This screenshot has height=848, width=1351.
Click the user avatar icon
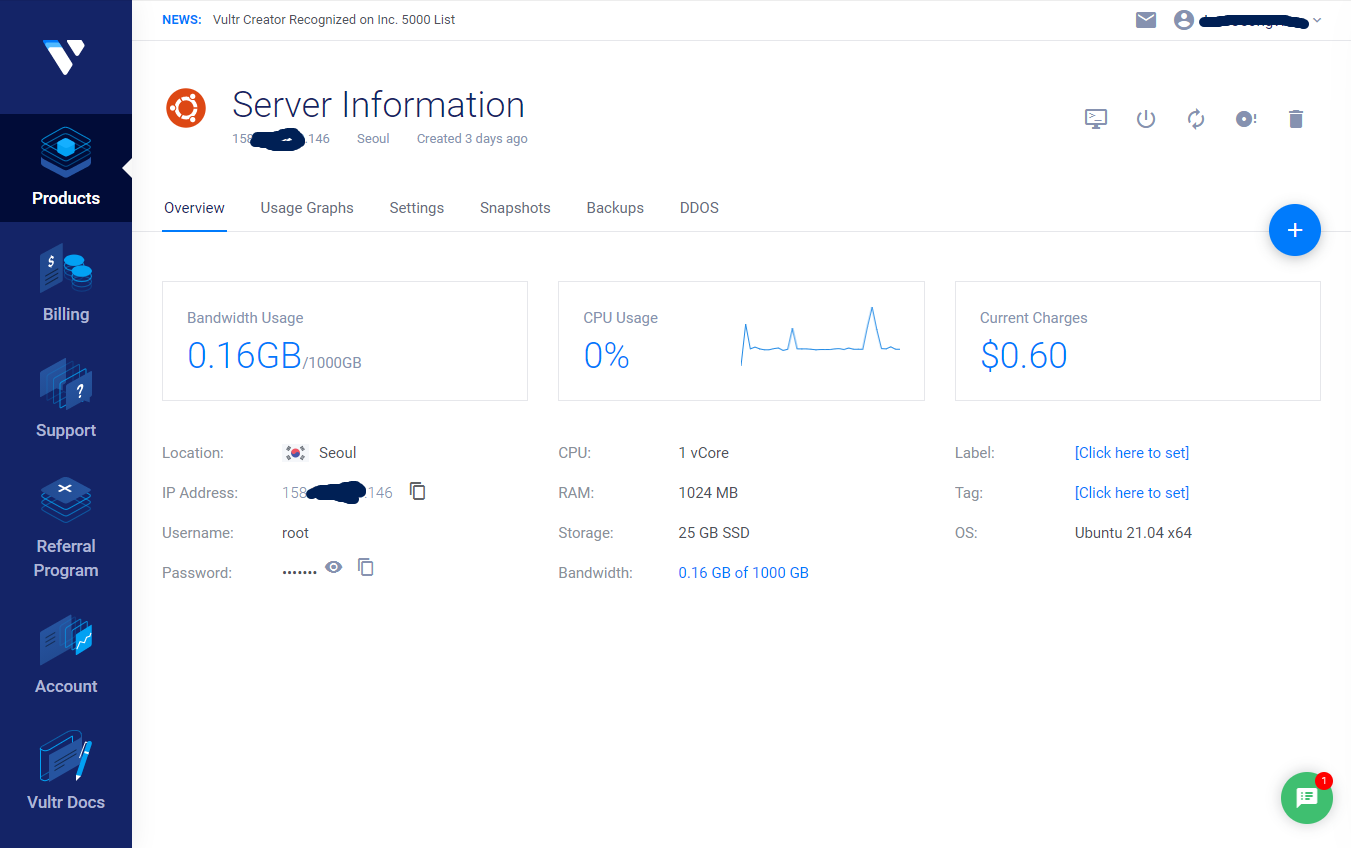(x=1184, y=20)
